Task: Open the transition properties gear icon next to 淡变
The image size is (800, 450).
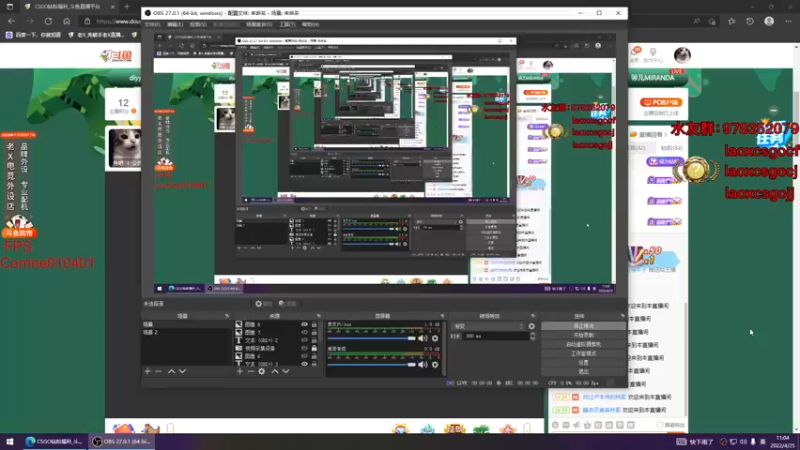Action: 532,326
